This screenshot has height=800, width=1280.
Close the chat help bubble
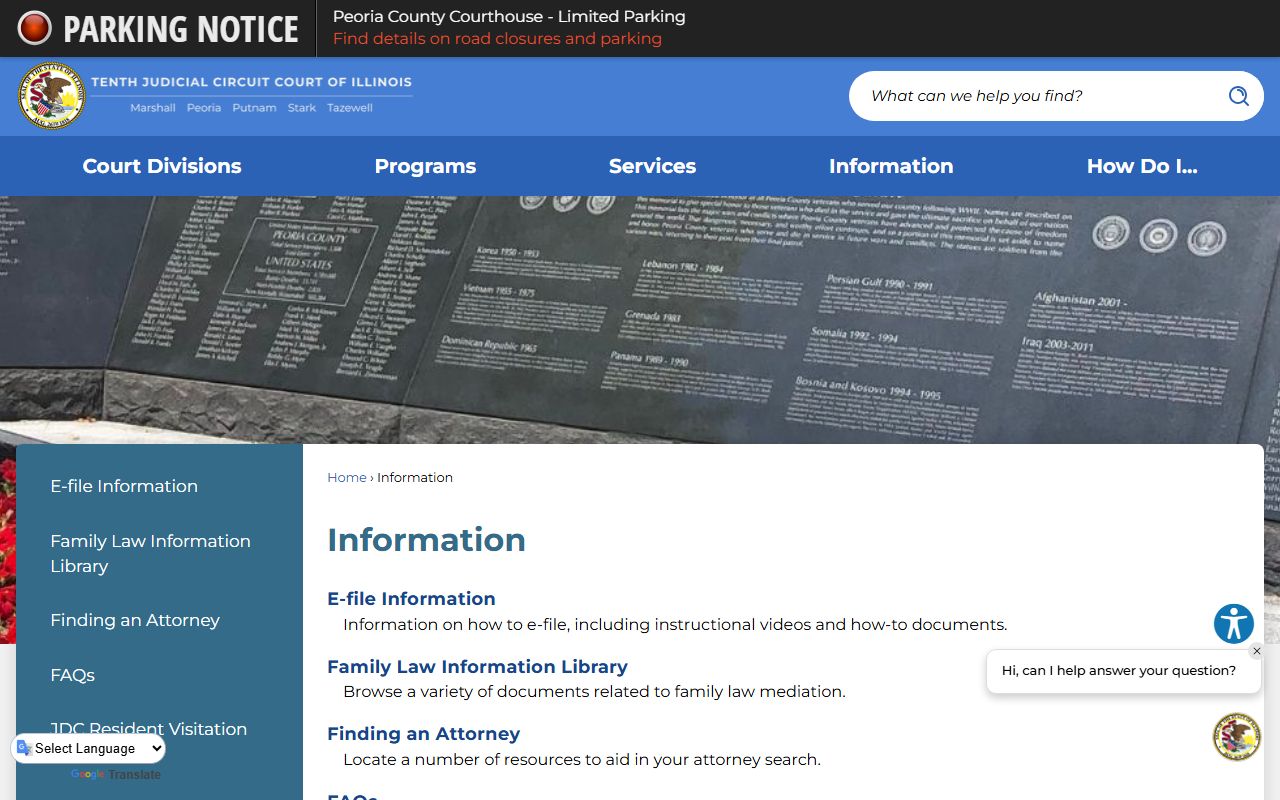(x=1257, y=651)
